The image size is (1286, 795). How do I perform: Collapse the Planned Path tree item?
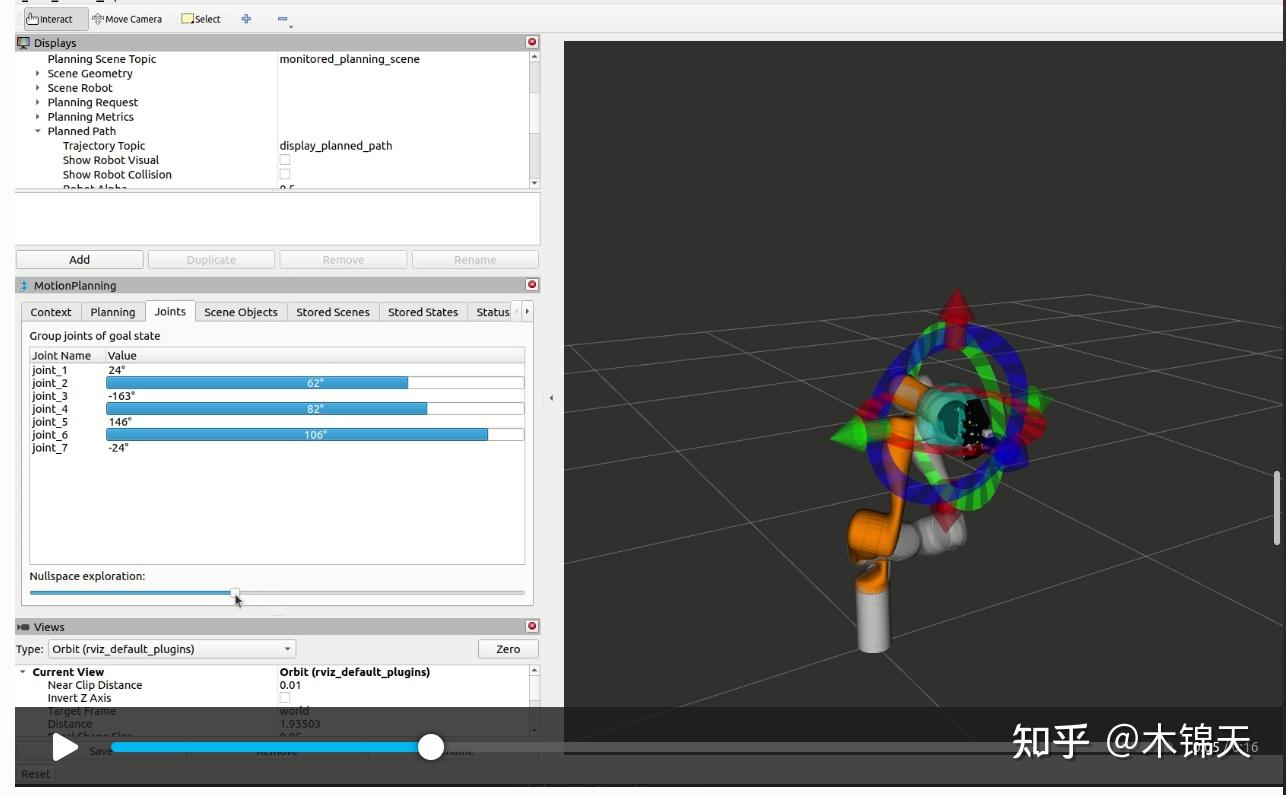(38, 131)
